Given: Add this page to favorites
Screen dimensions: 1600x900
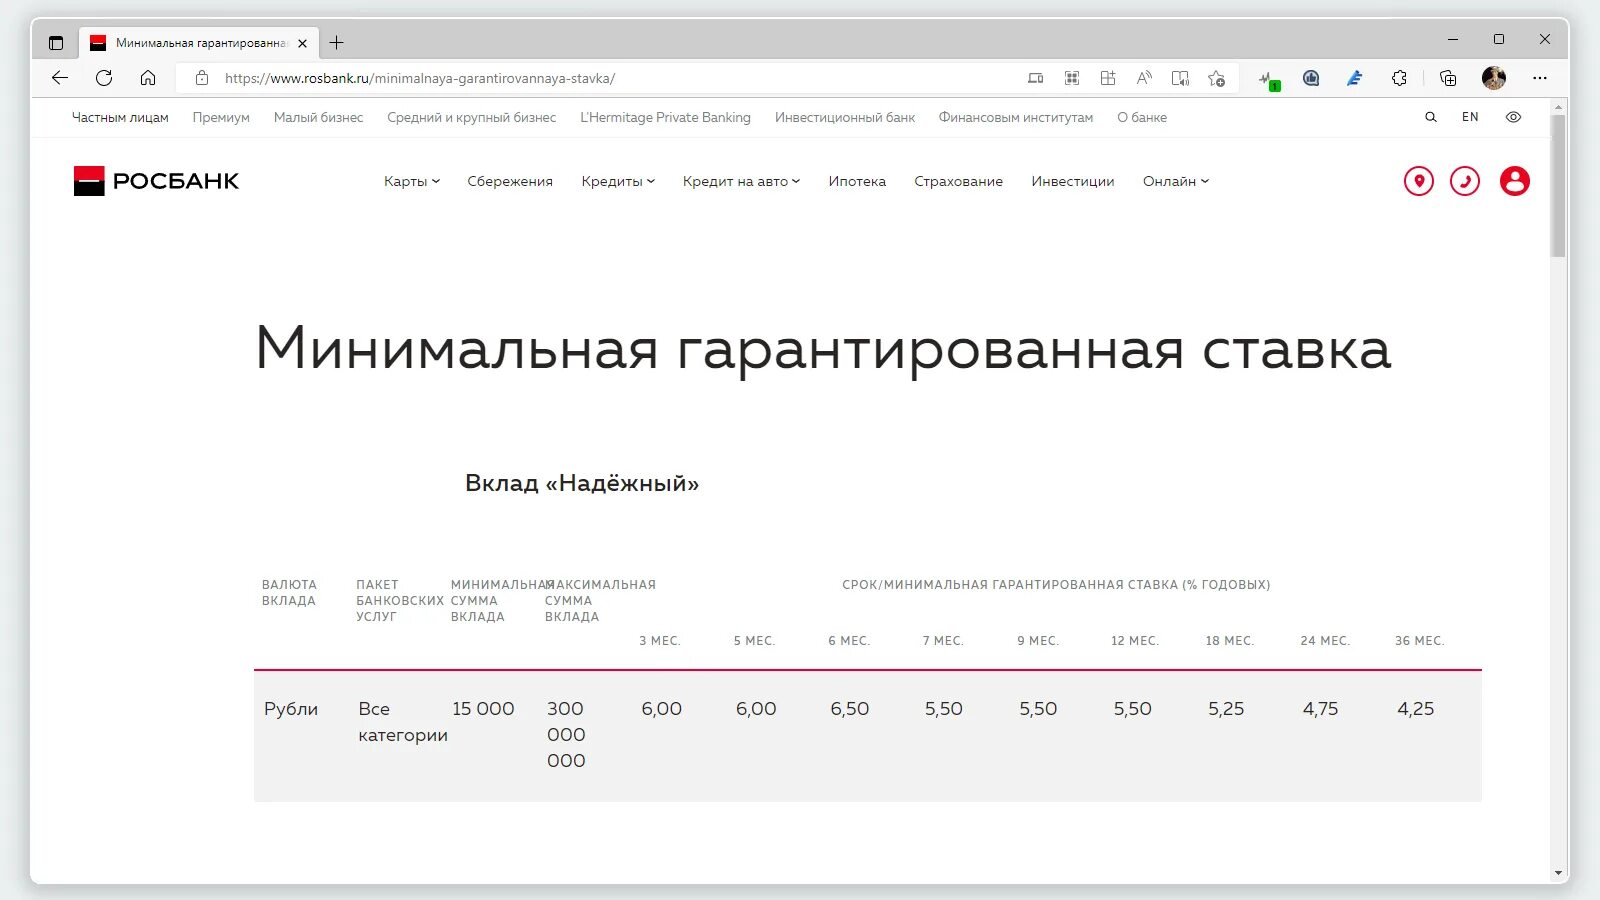Looking at the screenshot, I should pyautogui.click(x=1216, y=78).
